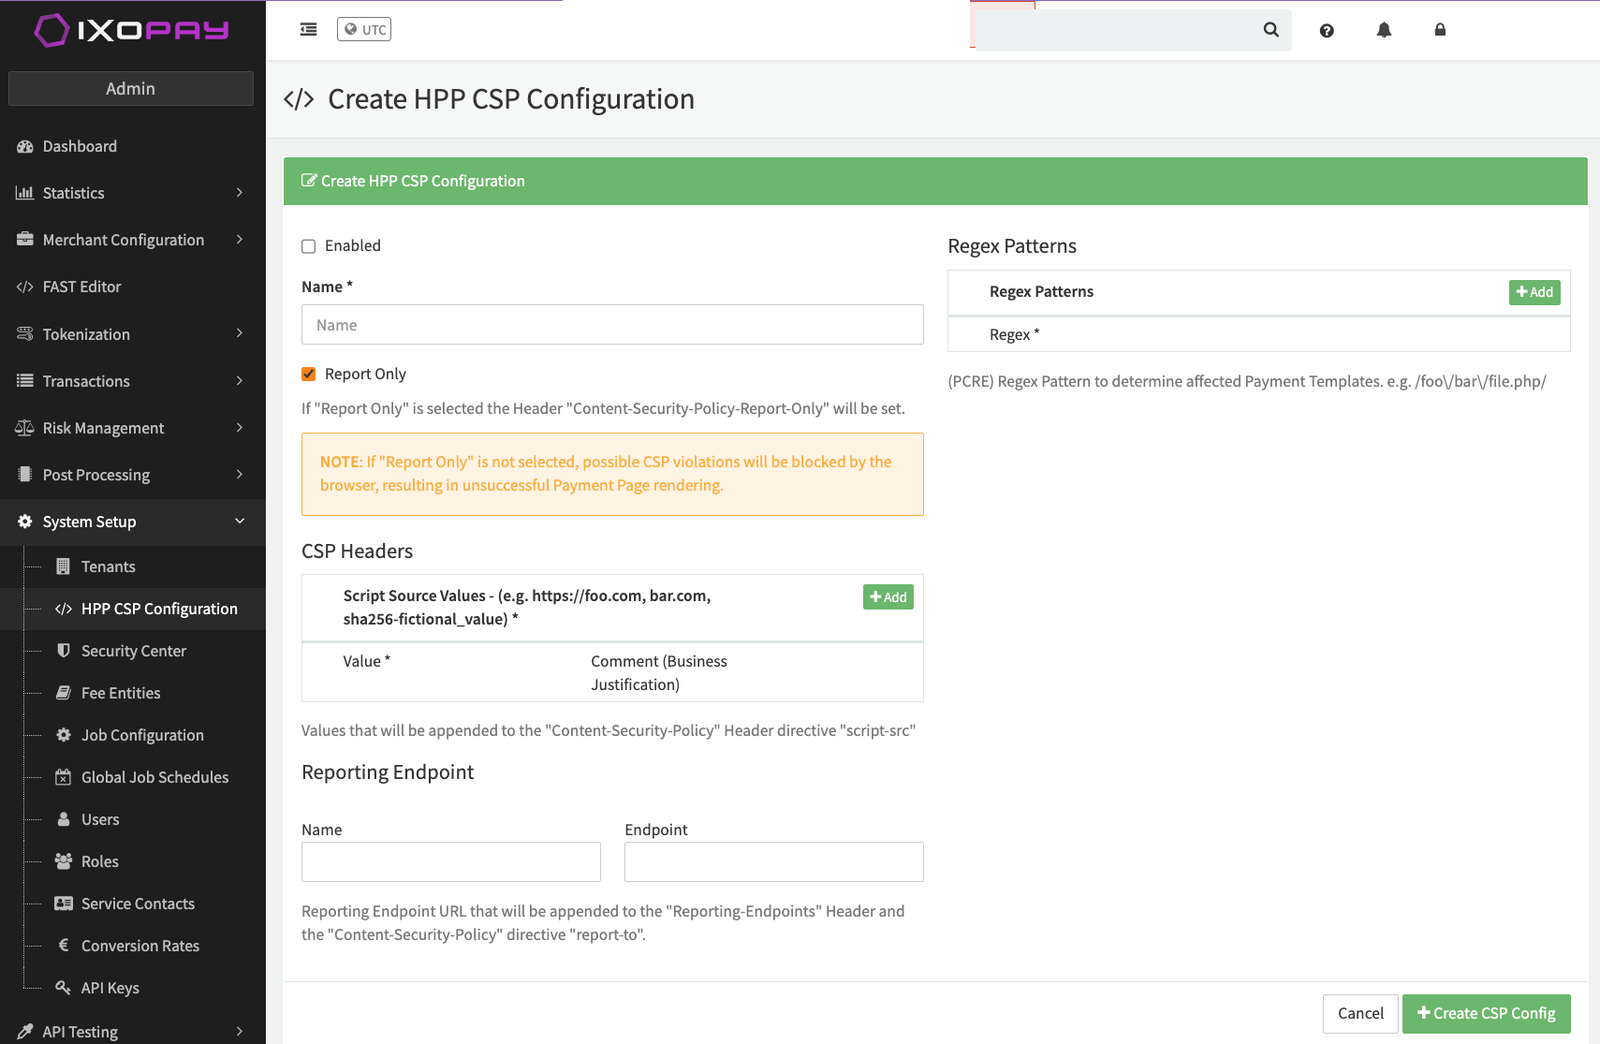Collapse the System Setup chevron

pyautogui.click(x=239, y=521)
